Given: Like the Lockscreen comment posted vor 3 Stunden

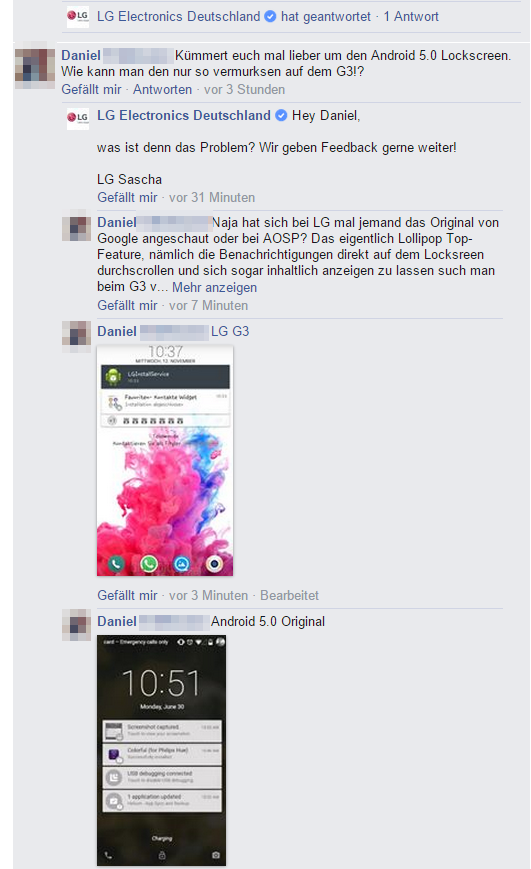Looking at the screenshot, I should (91, 90).
